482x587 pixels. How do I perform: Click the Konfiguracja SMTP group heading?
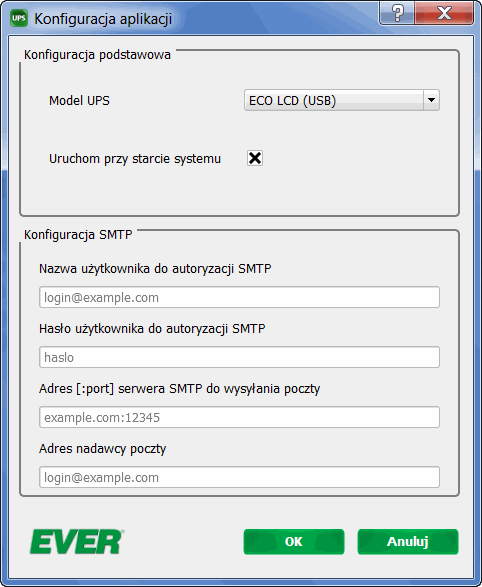(x=78, y=235)
